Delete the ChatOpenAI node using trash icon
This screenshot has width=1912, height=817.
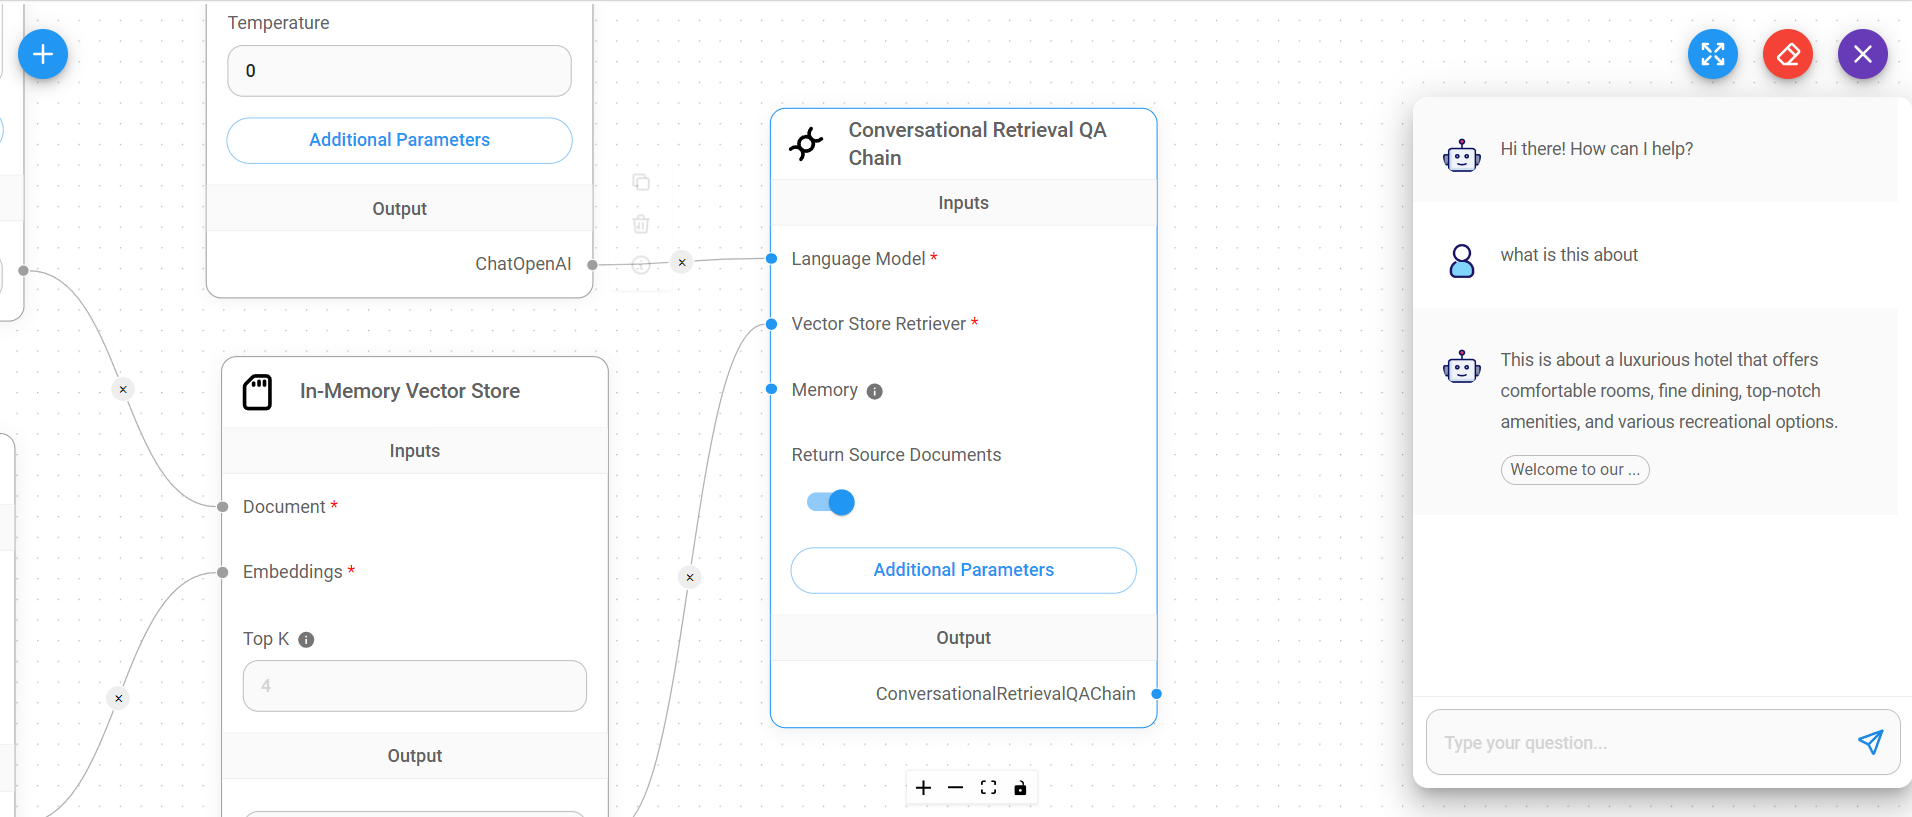tap(641, 224)
